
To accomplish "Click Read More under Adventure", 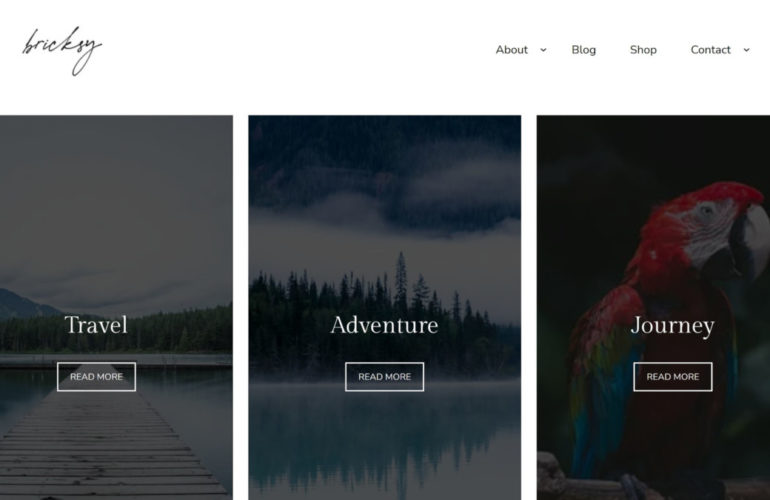I will [385, 377].
